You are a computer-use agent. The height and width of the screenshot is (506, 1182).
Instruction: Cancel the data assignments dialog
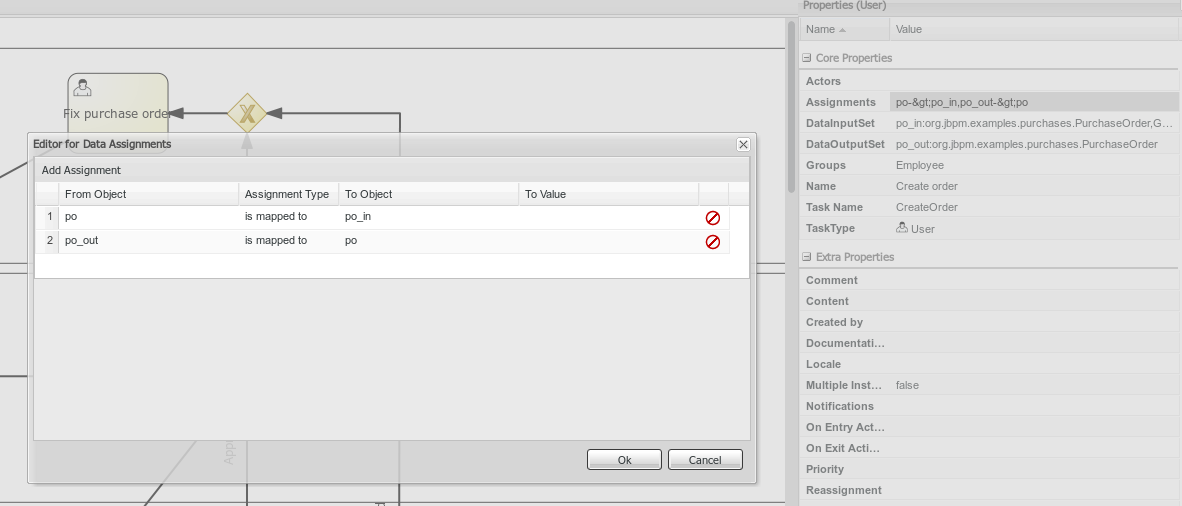click(705, 460)
